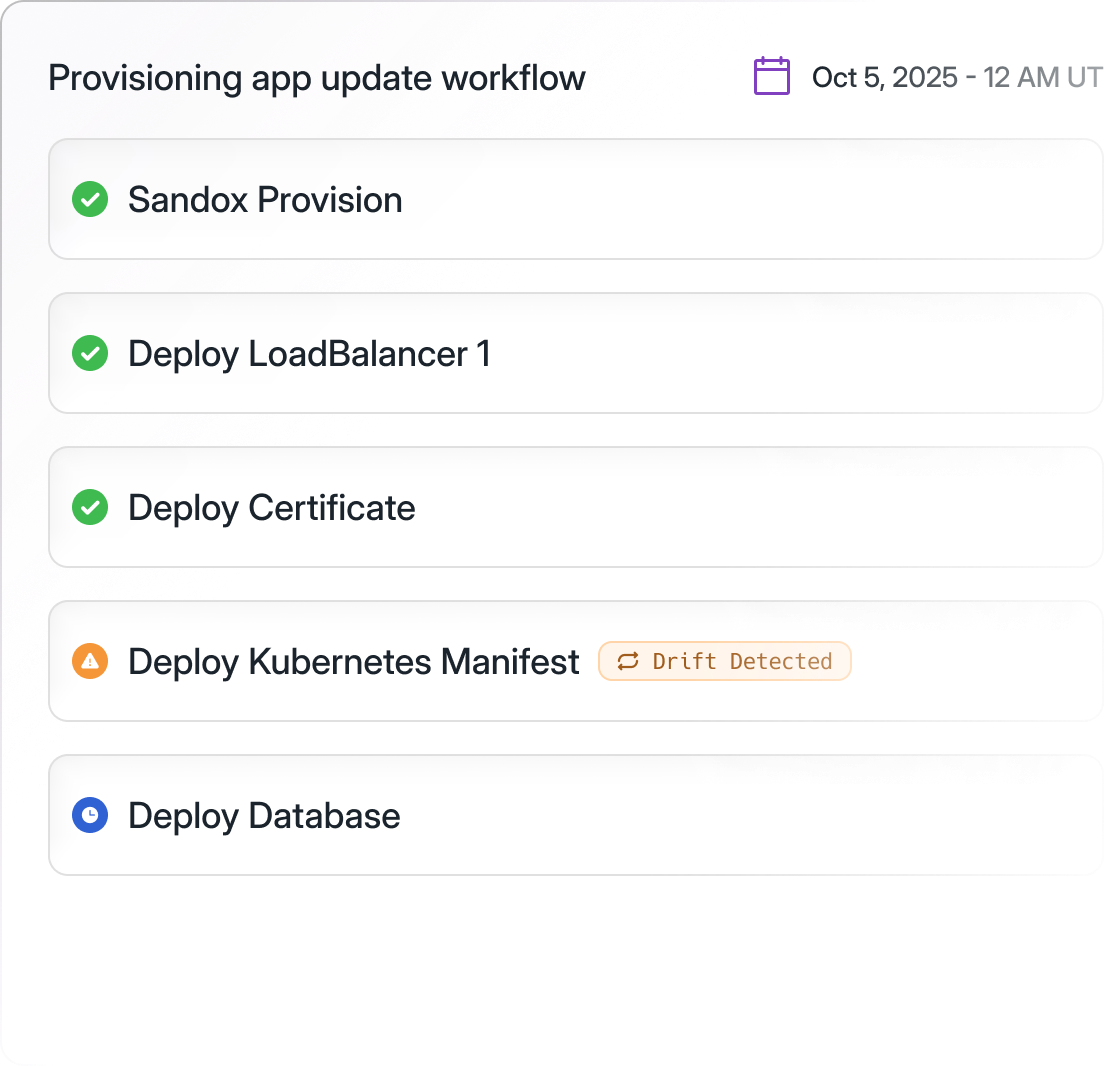Viewport: 1108px width, 1066px height.
Task: Open the Deploy LoadBalancer 1 step label
Action: tap(309, 354)
